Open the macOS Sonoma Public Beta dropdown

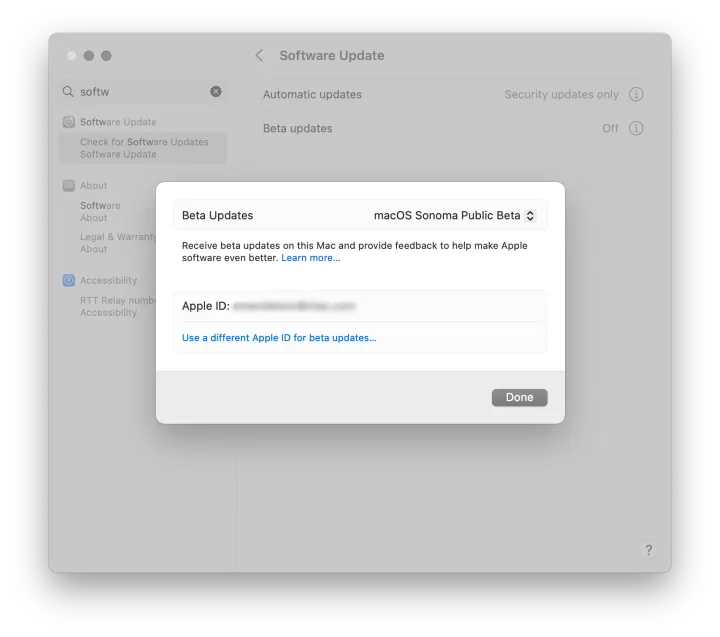click(455, 215)
